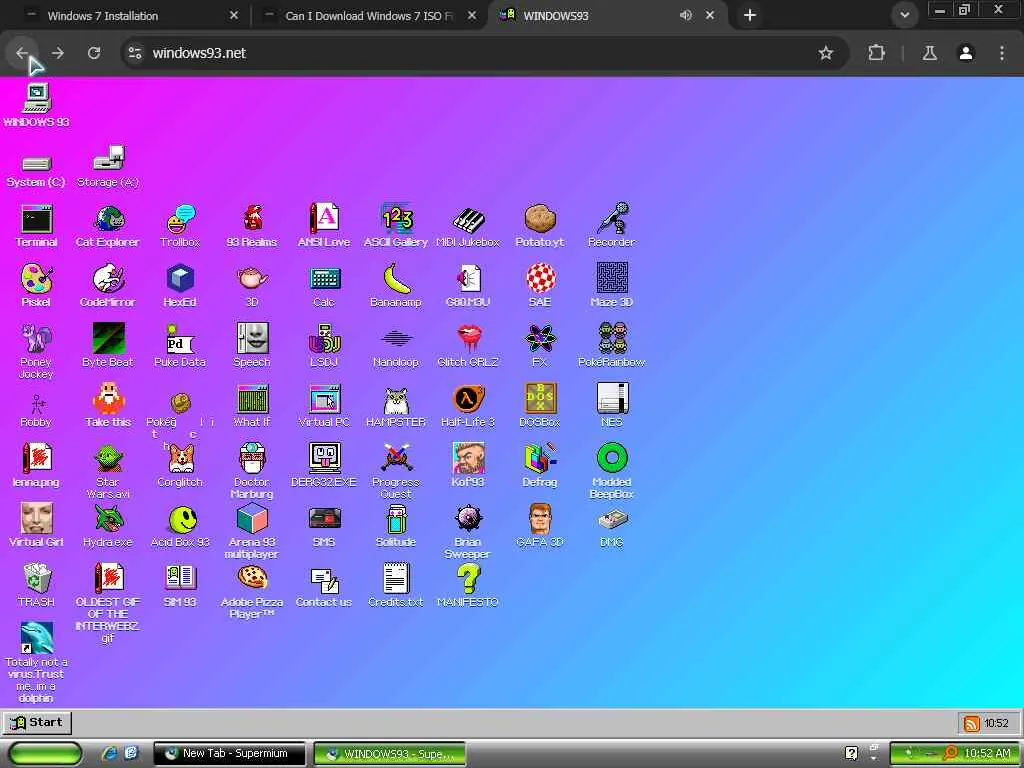Screen dimensions: 1024x768
Task: Open ANSI Love icon
Action: tap(324, 226)
